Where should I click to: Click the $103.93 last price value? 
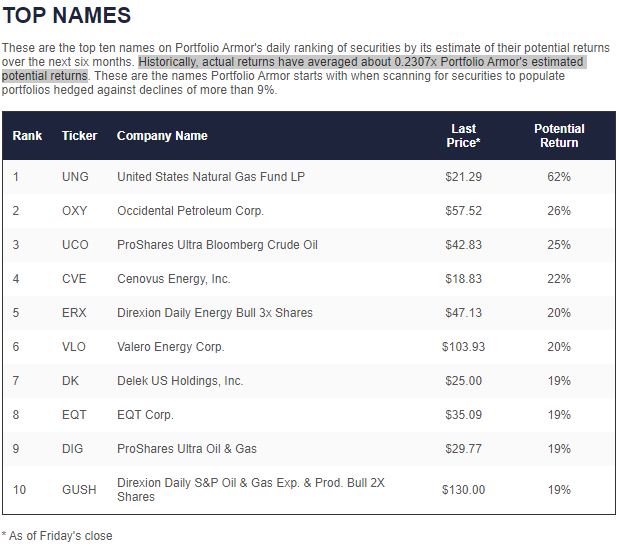(463, 347)
